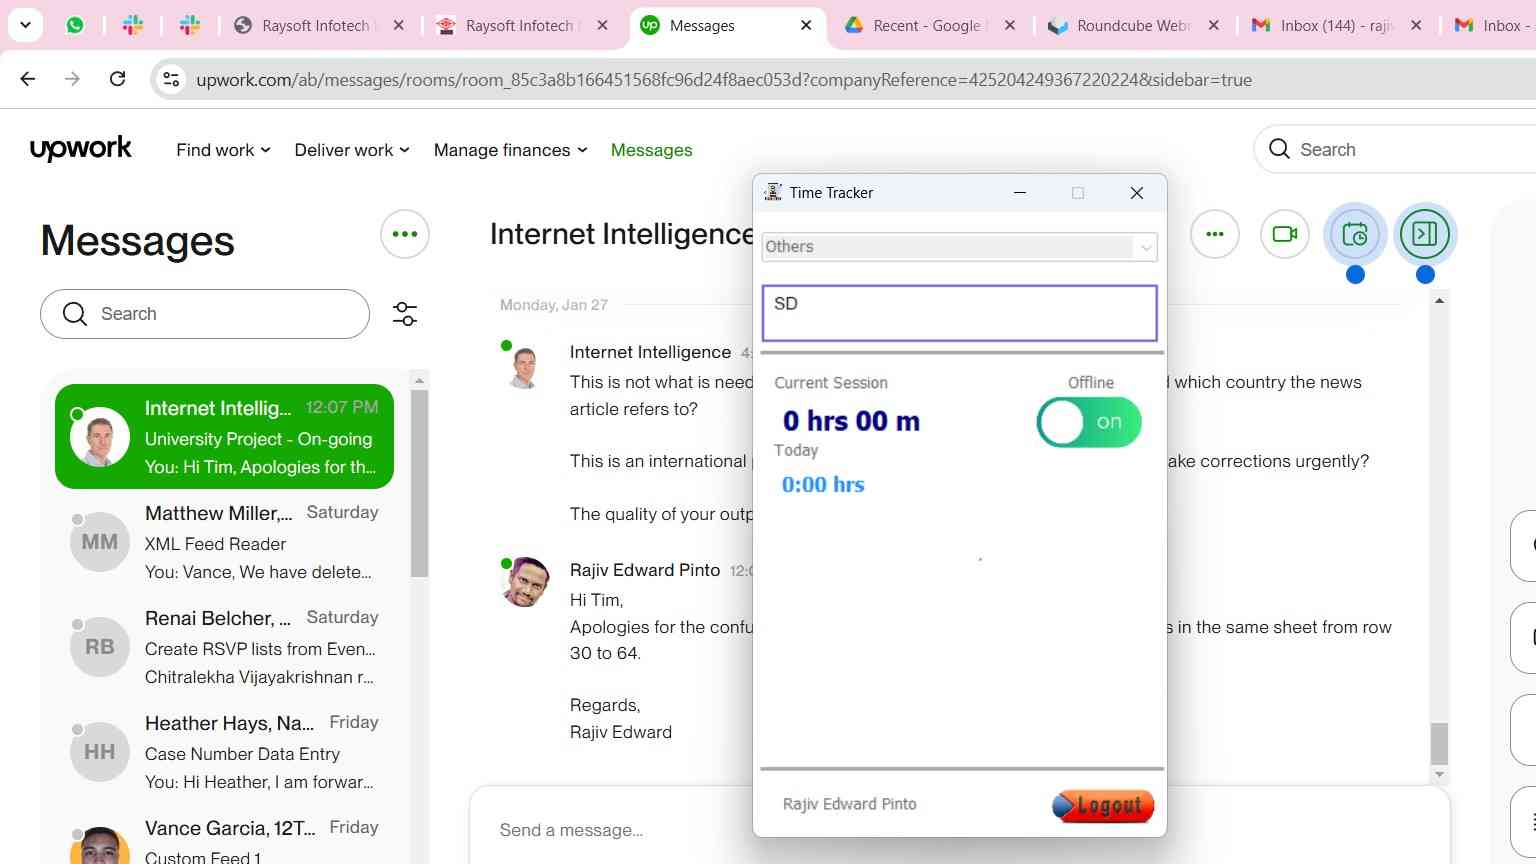Click the chat thread scrollbar thumb
The height and width of the screenshot is (864, 1536).
point(1439,743)
